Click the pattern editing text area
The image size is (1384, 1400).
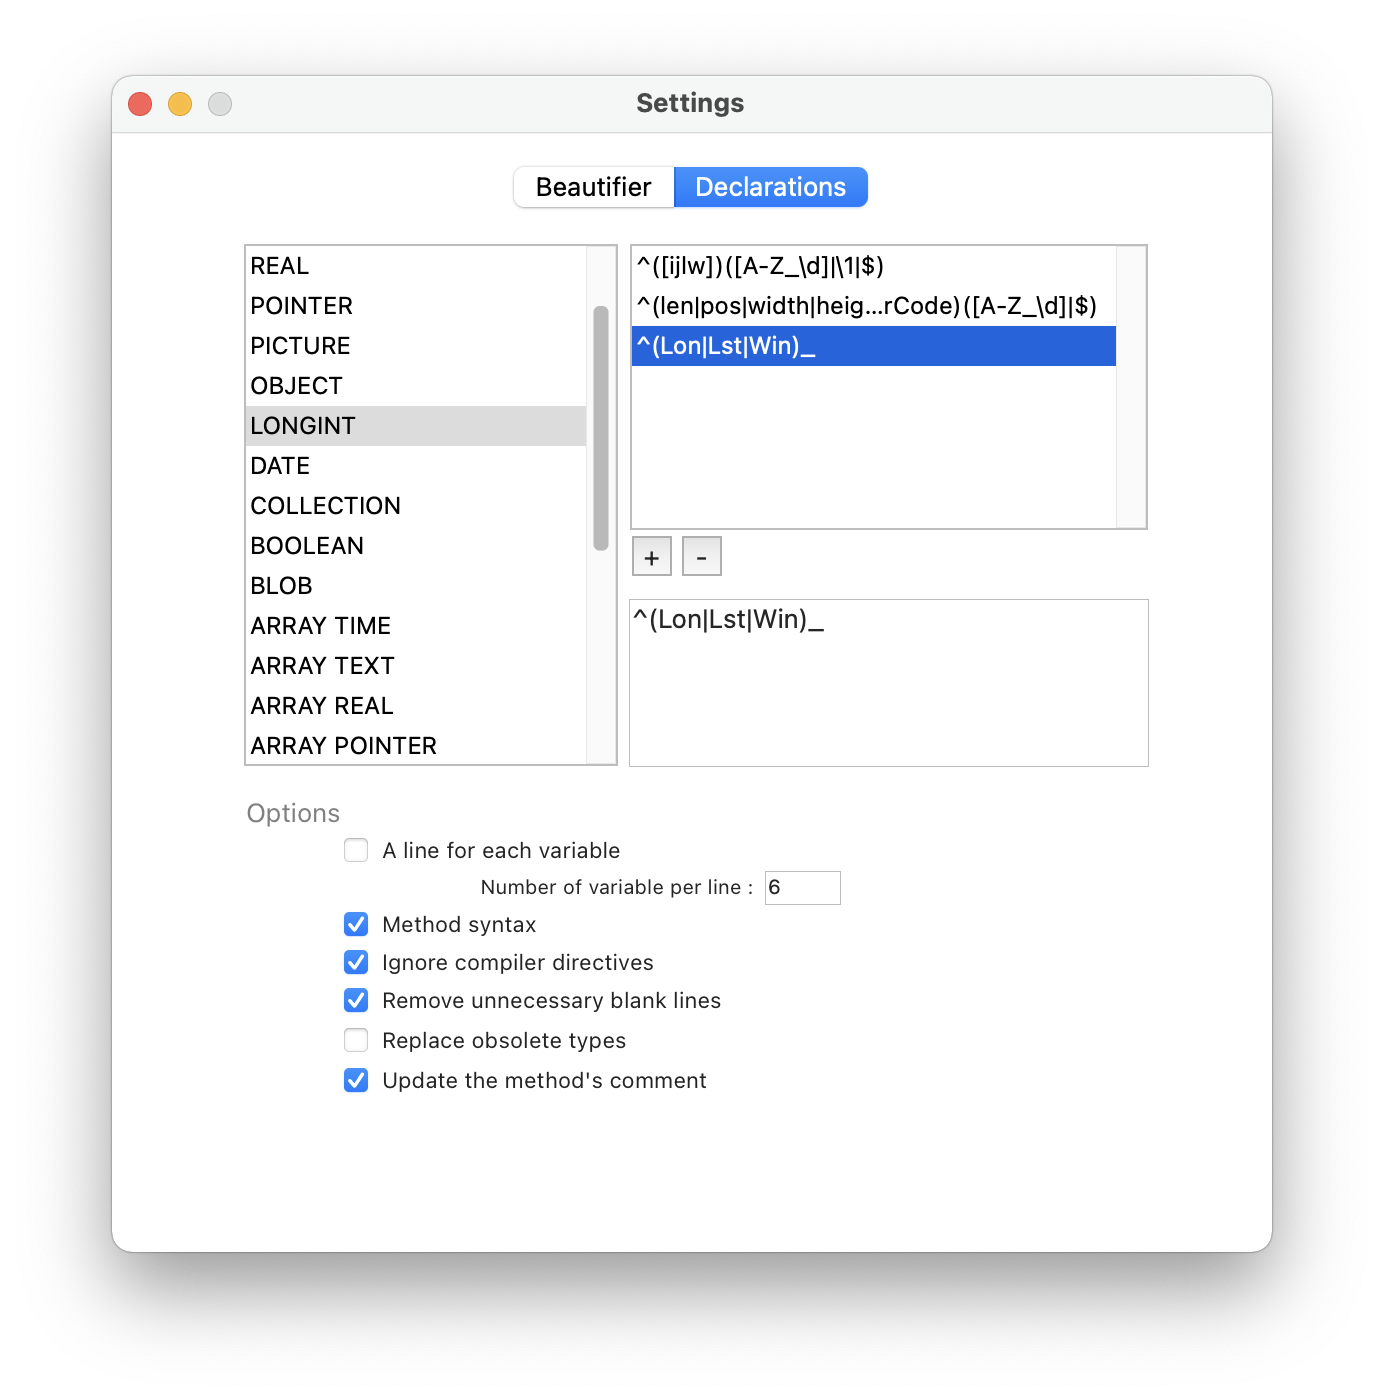(x=889, y=683)
